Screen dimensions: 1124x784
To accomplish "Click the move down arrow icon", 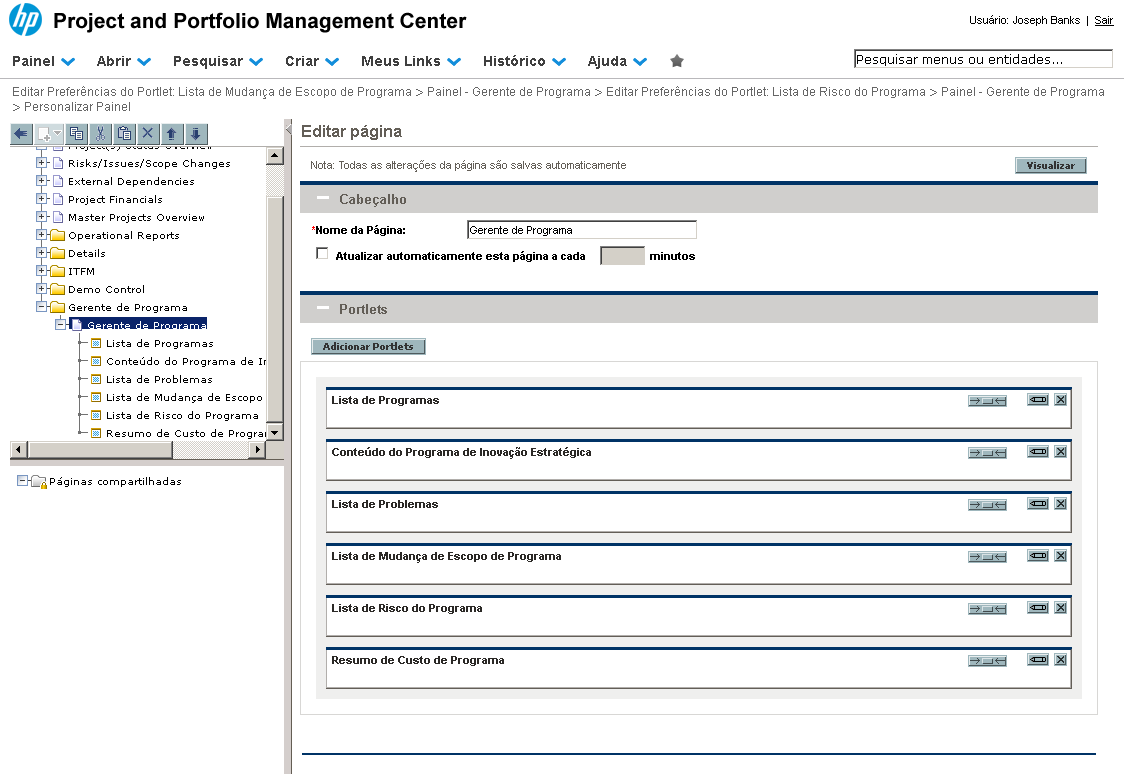I will [x=196, y=133].
